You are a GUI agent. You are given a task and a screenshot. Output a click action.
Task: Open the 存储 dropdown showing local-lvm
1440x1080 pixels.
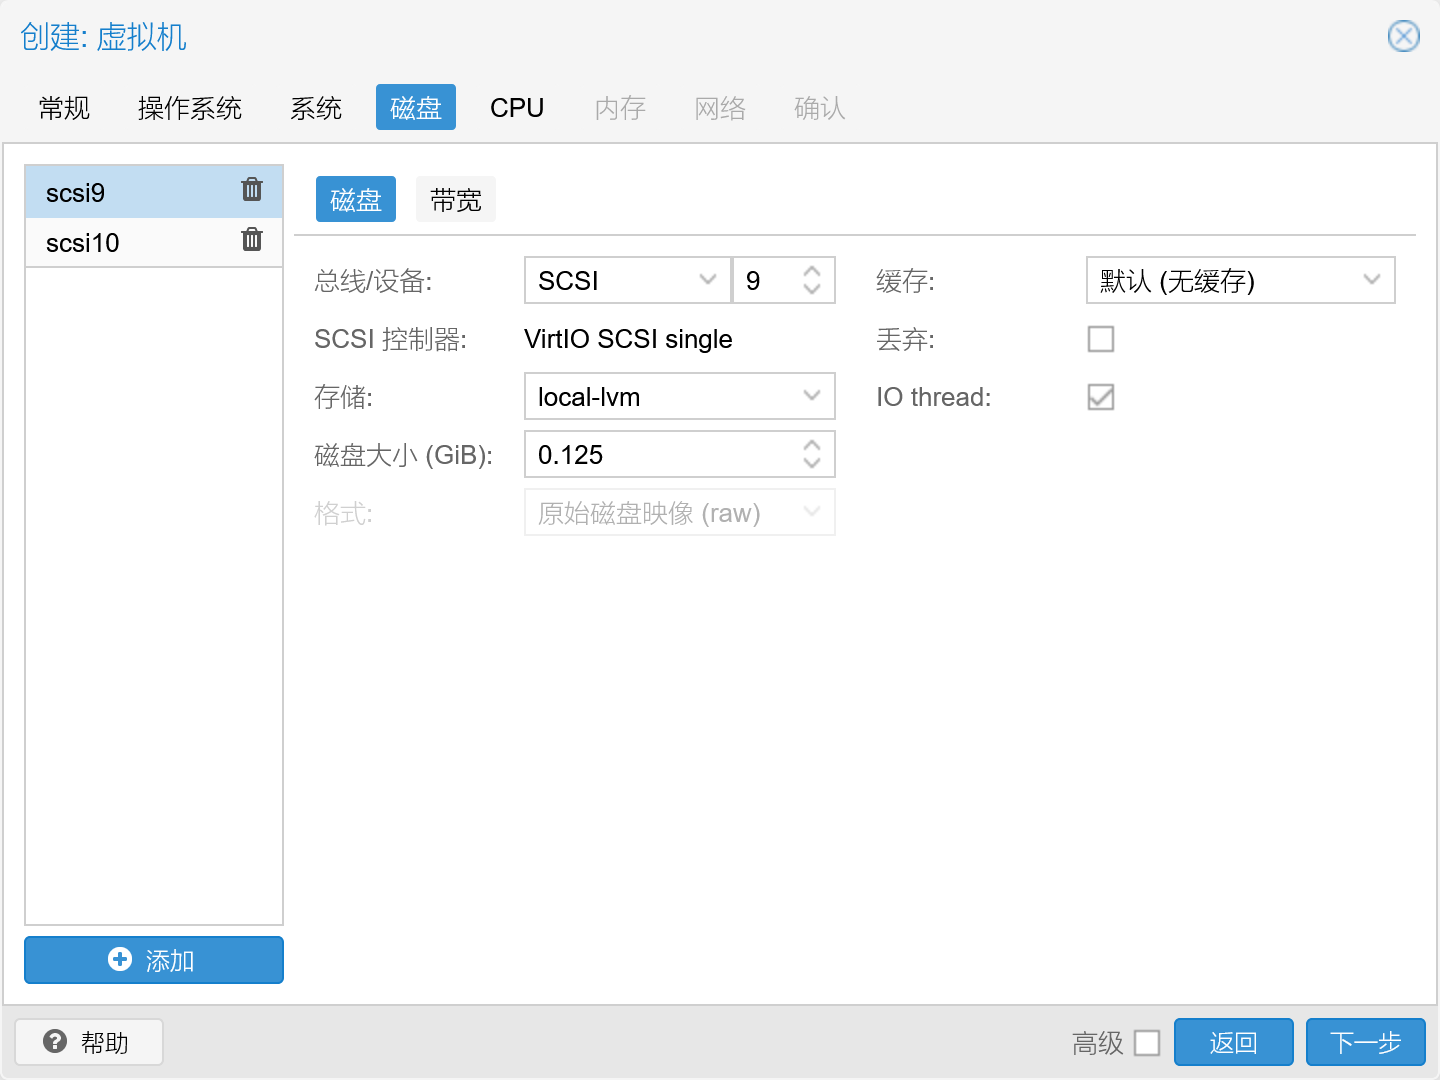click(679, 396)
